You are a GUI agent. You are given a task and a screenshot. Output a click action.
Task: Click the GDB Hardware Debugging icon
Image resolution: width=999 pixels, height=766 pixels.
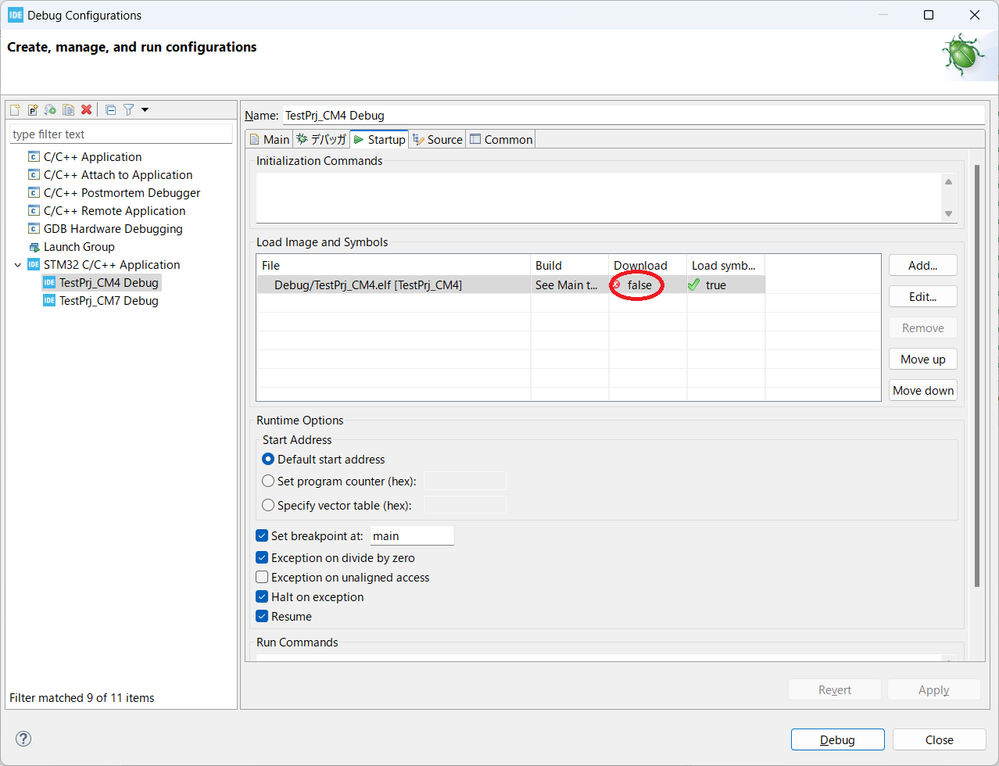tap(34, 229)
